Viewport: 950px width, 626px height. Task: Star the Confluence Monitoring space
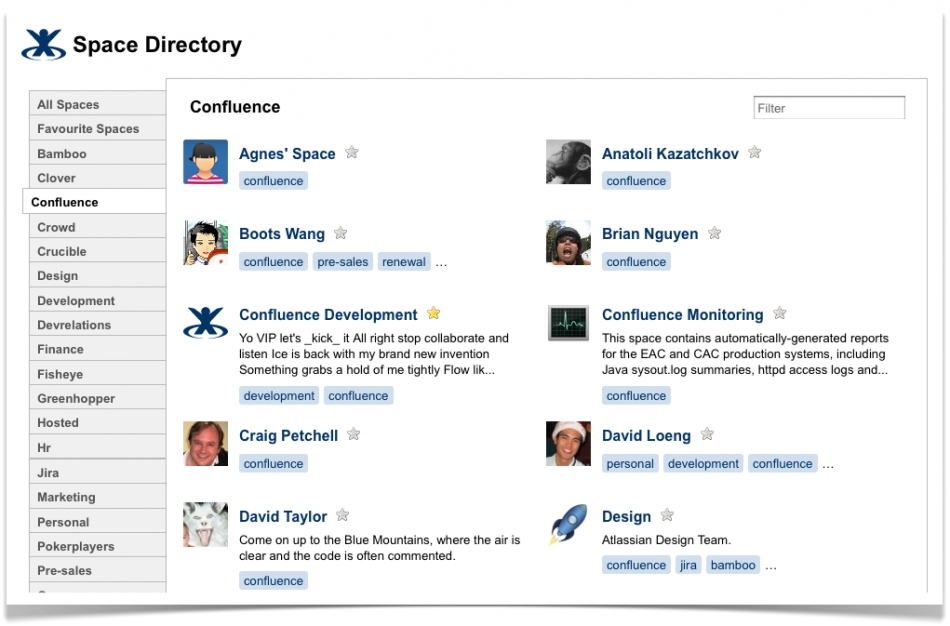click(779, 313)
